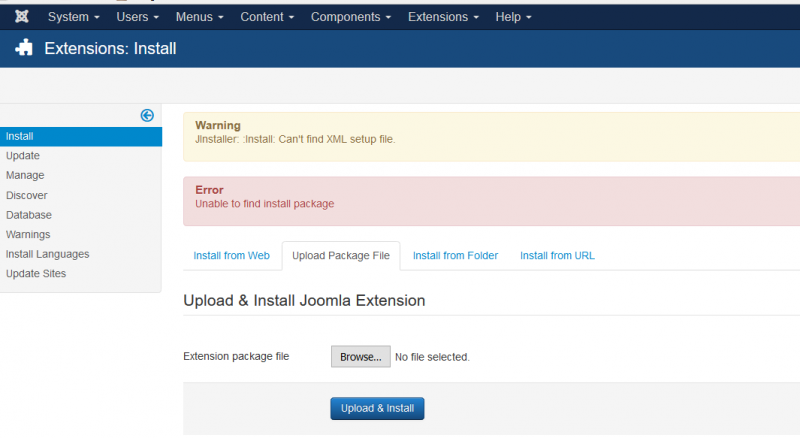Click the 'Upload & Install Joomla Extension' heading

[x=304, y=301]
